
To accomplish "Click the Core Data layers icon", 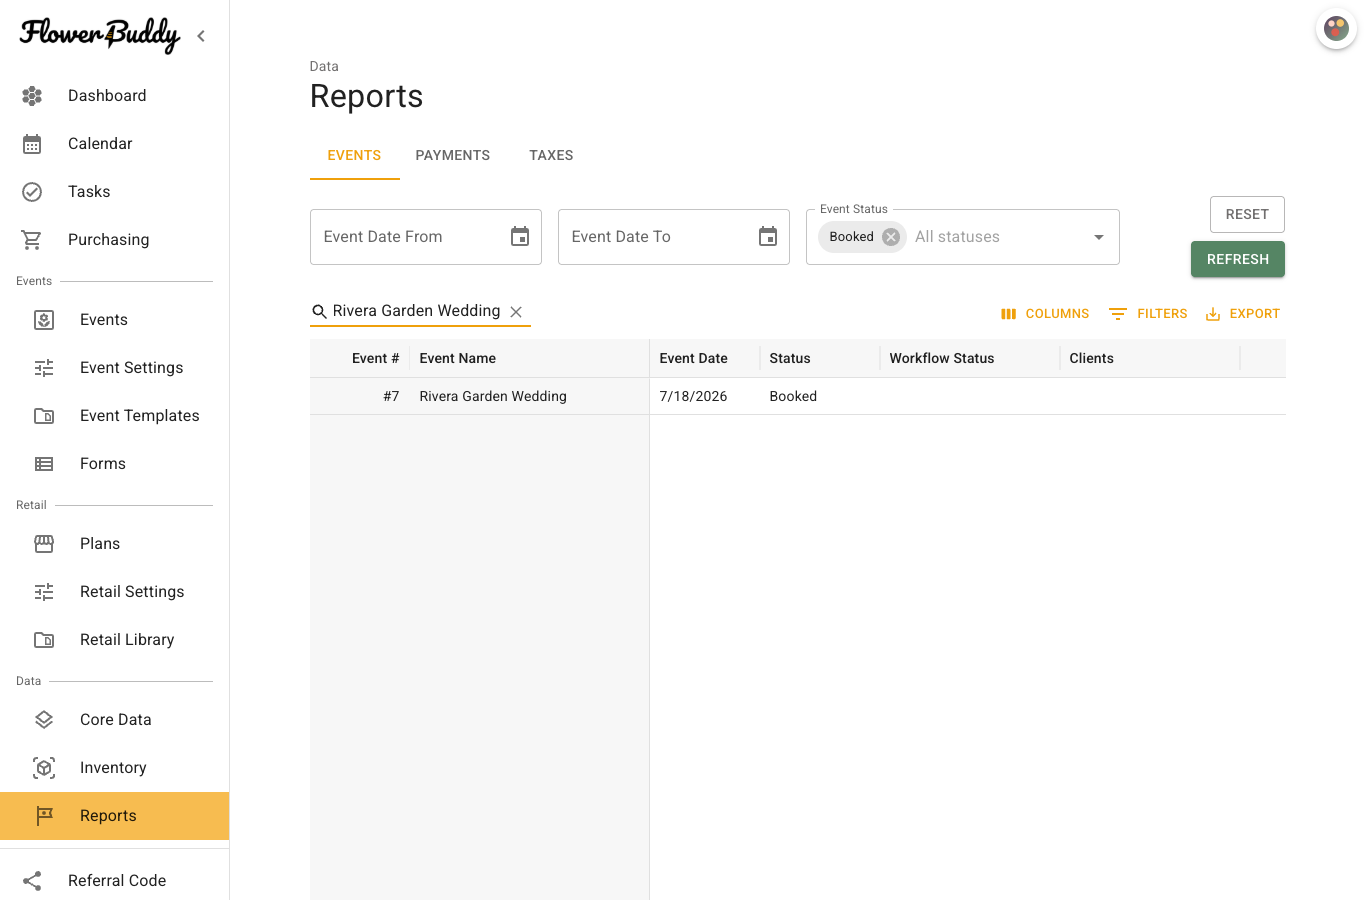I will click(44, 720).
